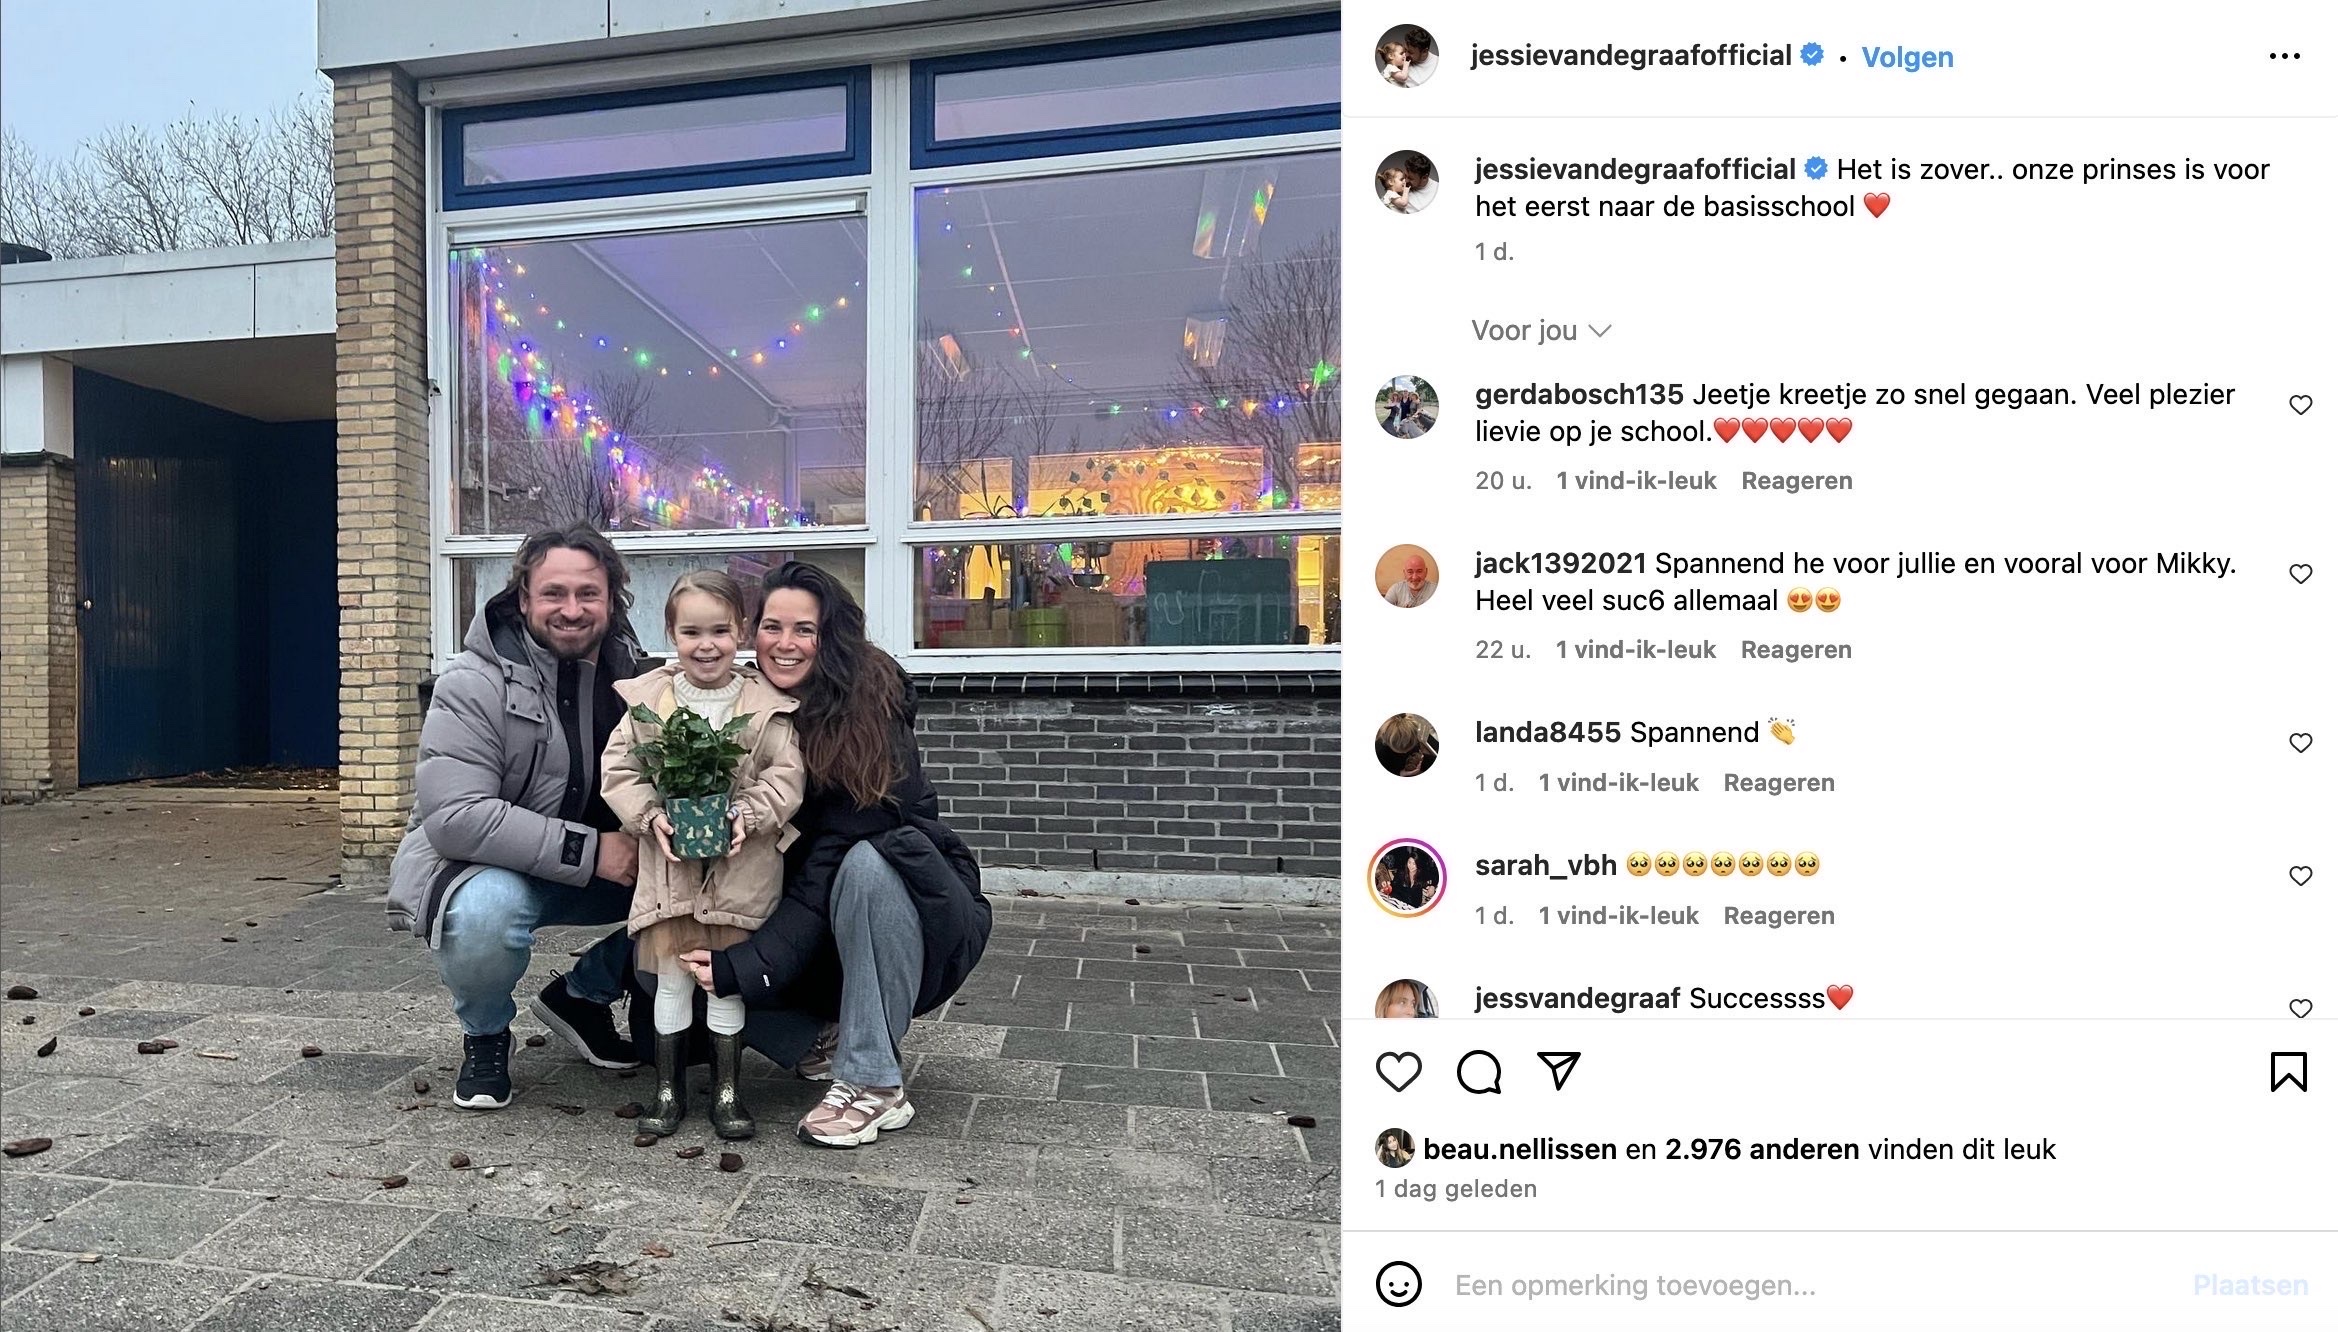Click the comment input field

1810,1285
